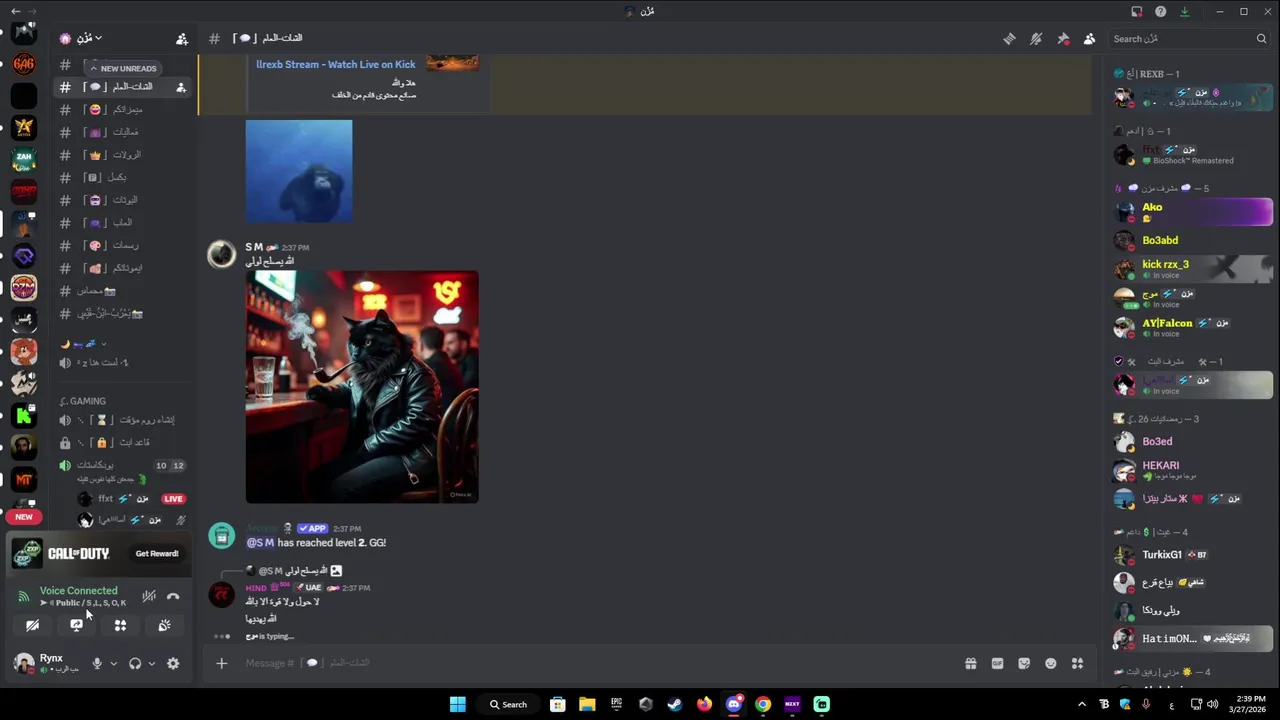This screenshot has width=1280, height=720.
Task: Click Get Reward! on Call of Duty banner
Action: coord(157,553)
